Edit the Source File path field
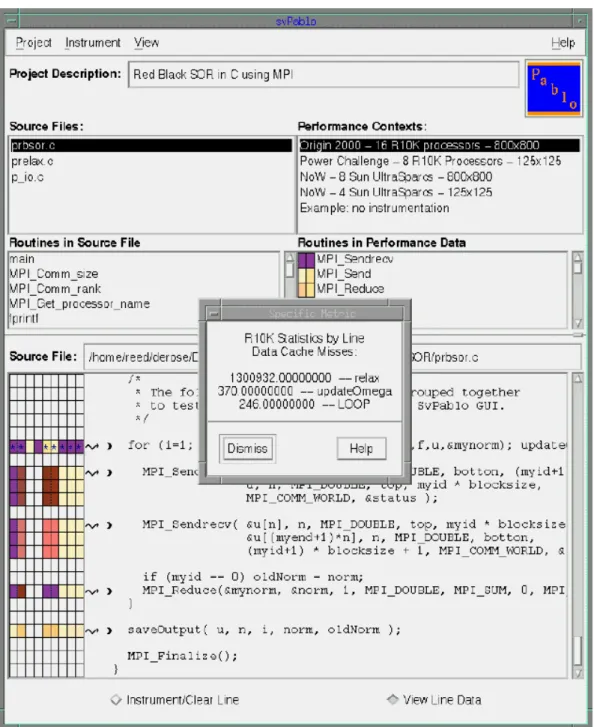 coord(332,357)
